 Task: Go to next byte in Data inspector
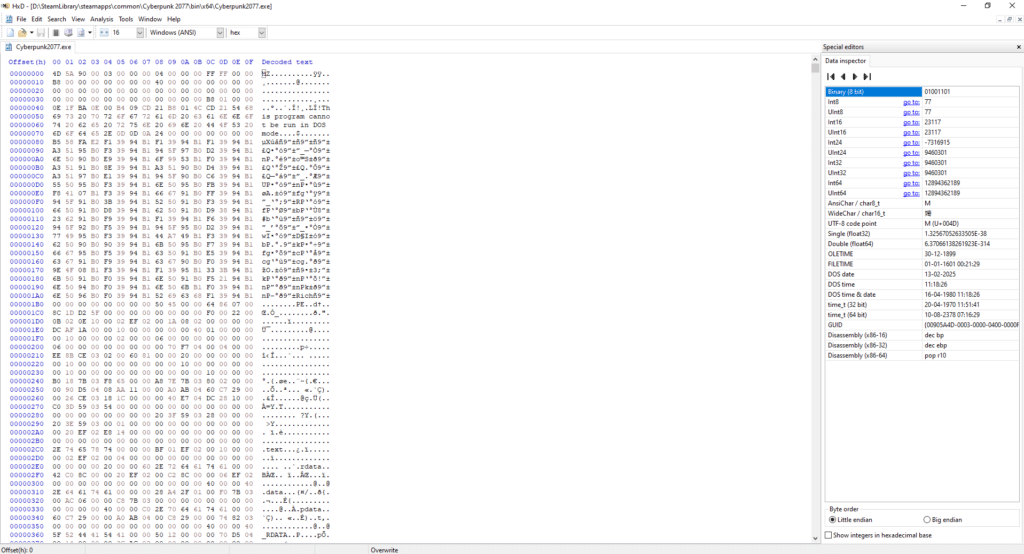click(x=855, y=76)
